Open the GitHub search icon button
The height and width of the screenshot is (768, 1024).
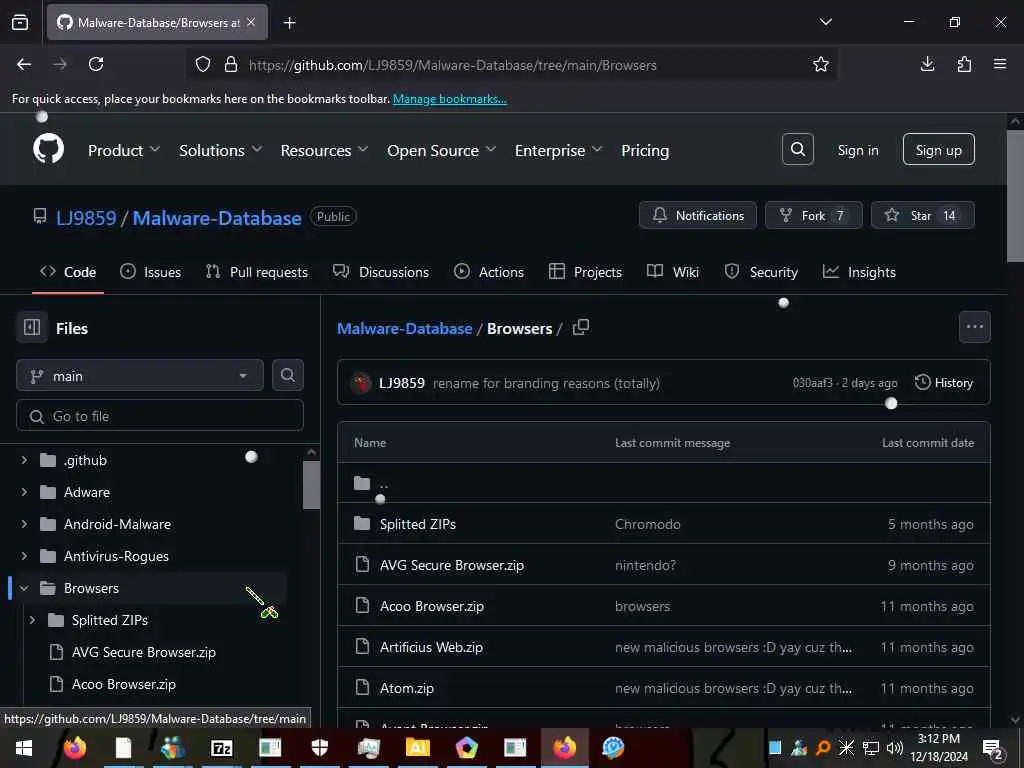point(797,150)
